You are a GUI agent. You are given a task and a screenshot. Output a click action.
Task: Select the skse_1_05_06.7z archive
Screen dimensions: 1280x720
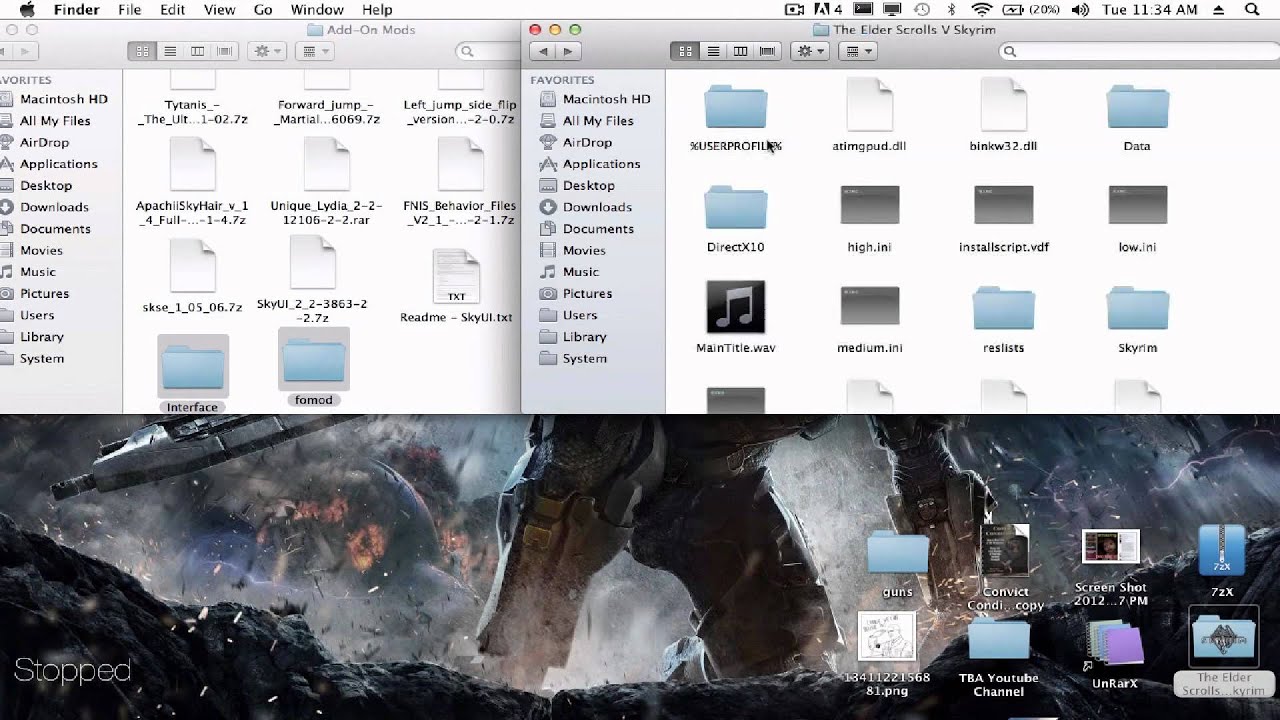point(192,265)
